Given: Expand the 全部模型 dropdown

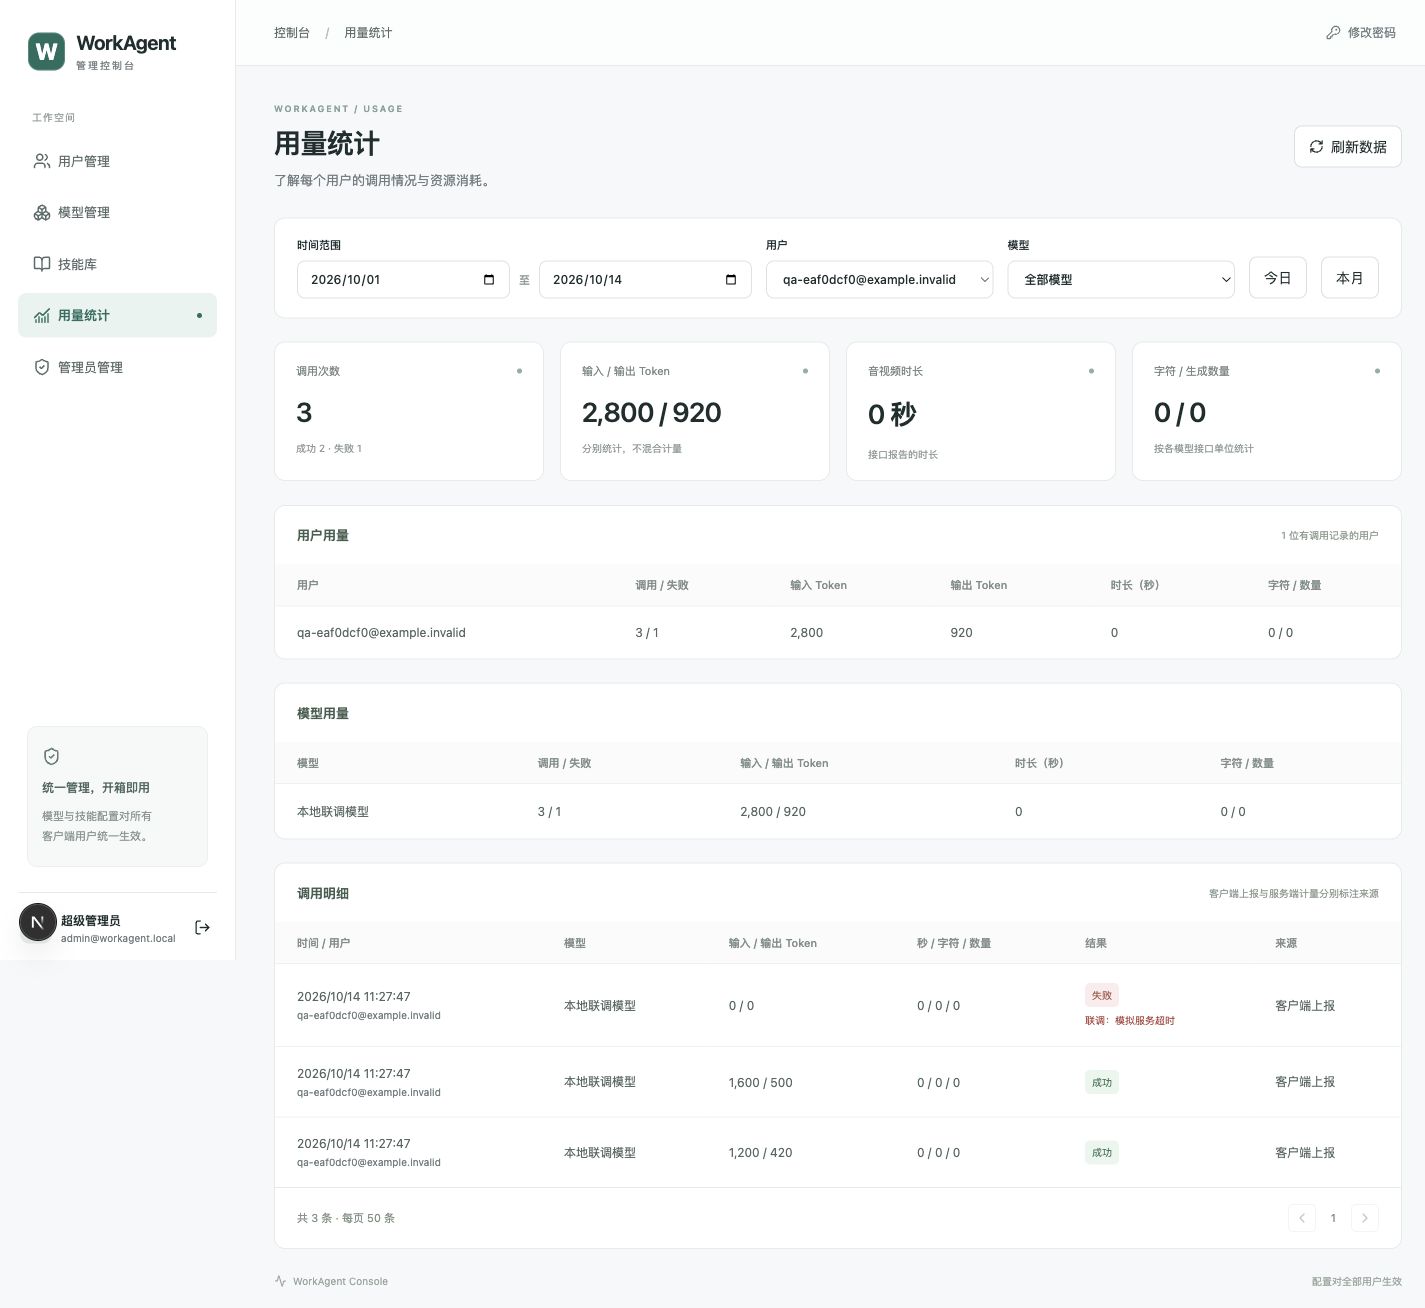Looking at the screenshot, I should click(x=1121, y=279).
